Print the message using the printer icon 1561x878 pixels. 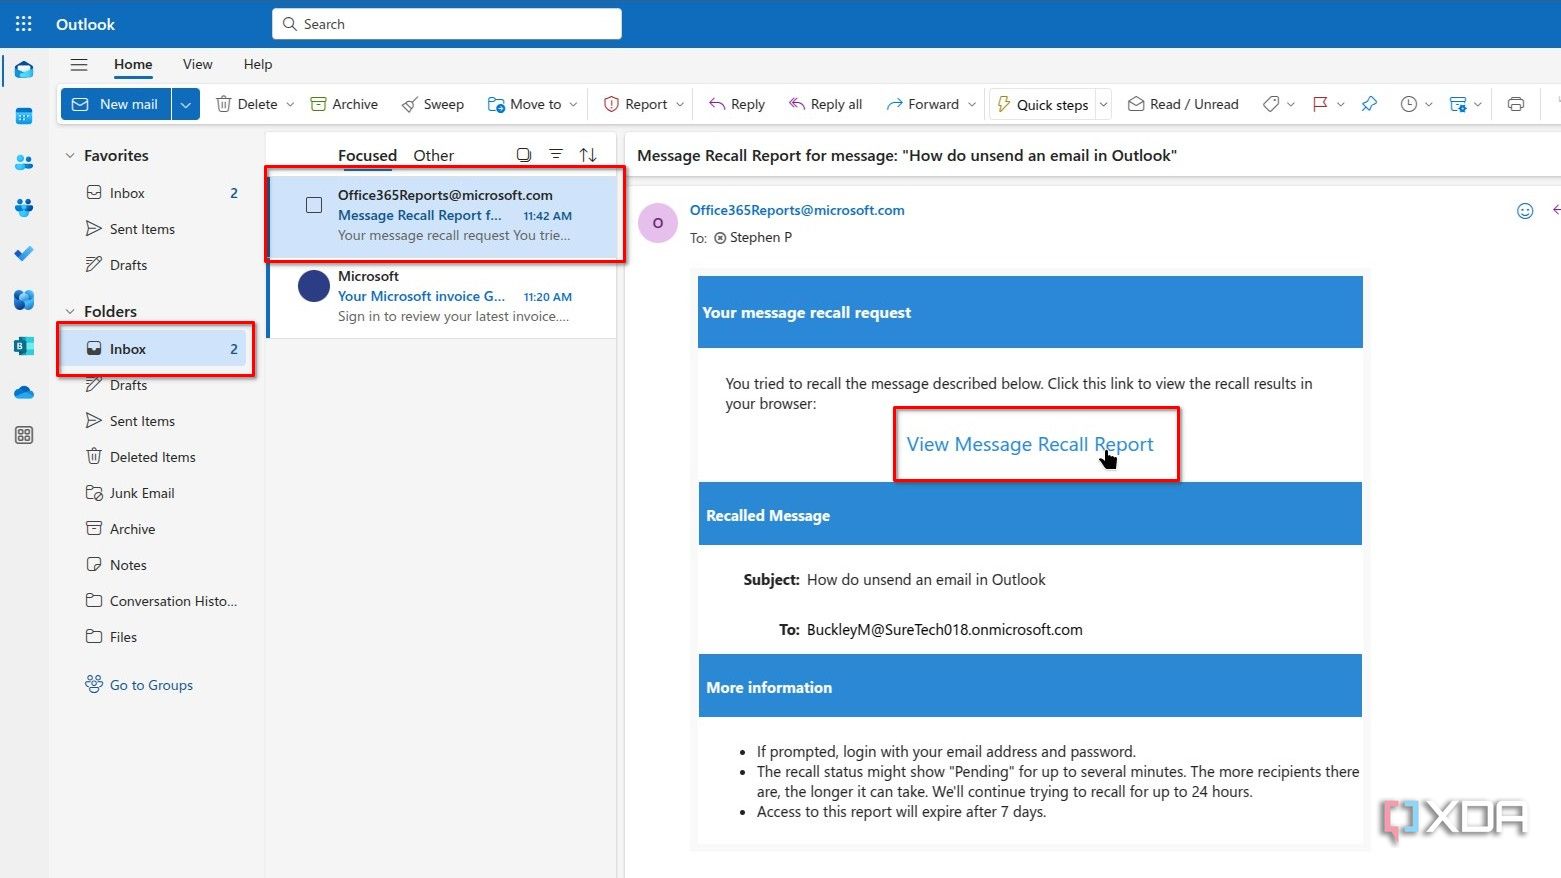tap(1515, 103)
